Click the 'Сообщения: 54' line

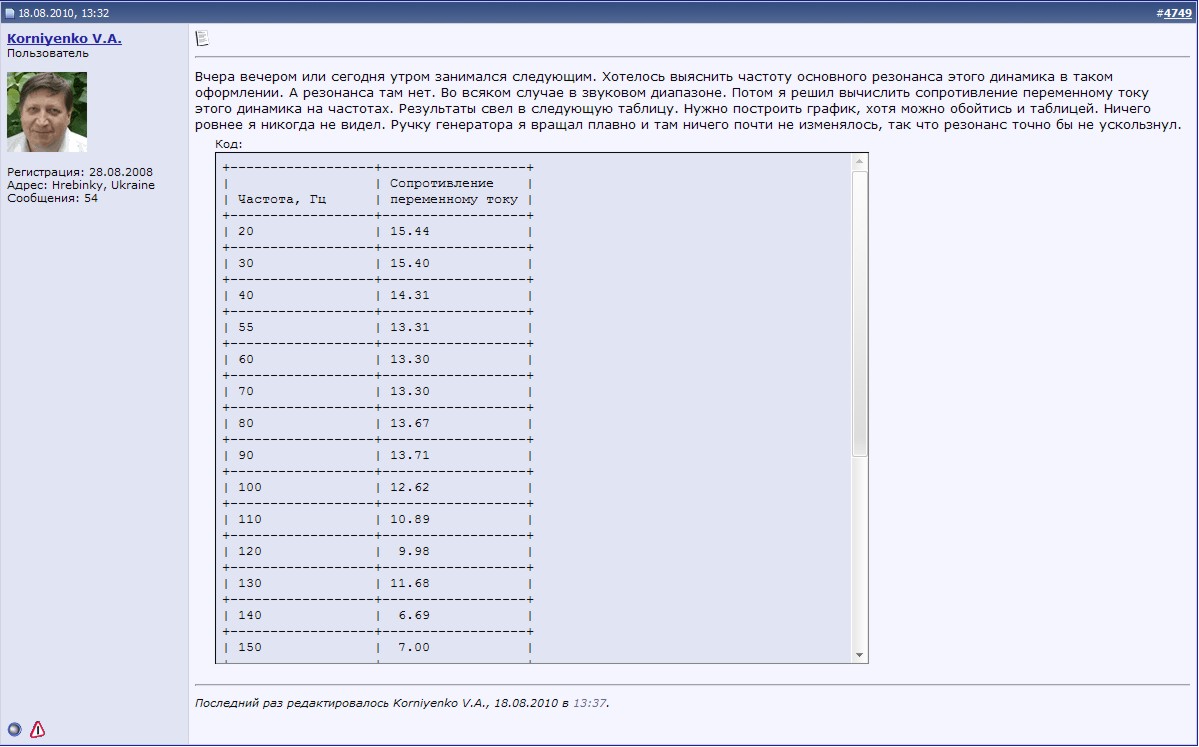coord(53,198)
